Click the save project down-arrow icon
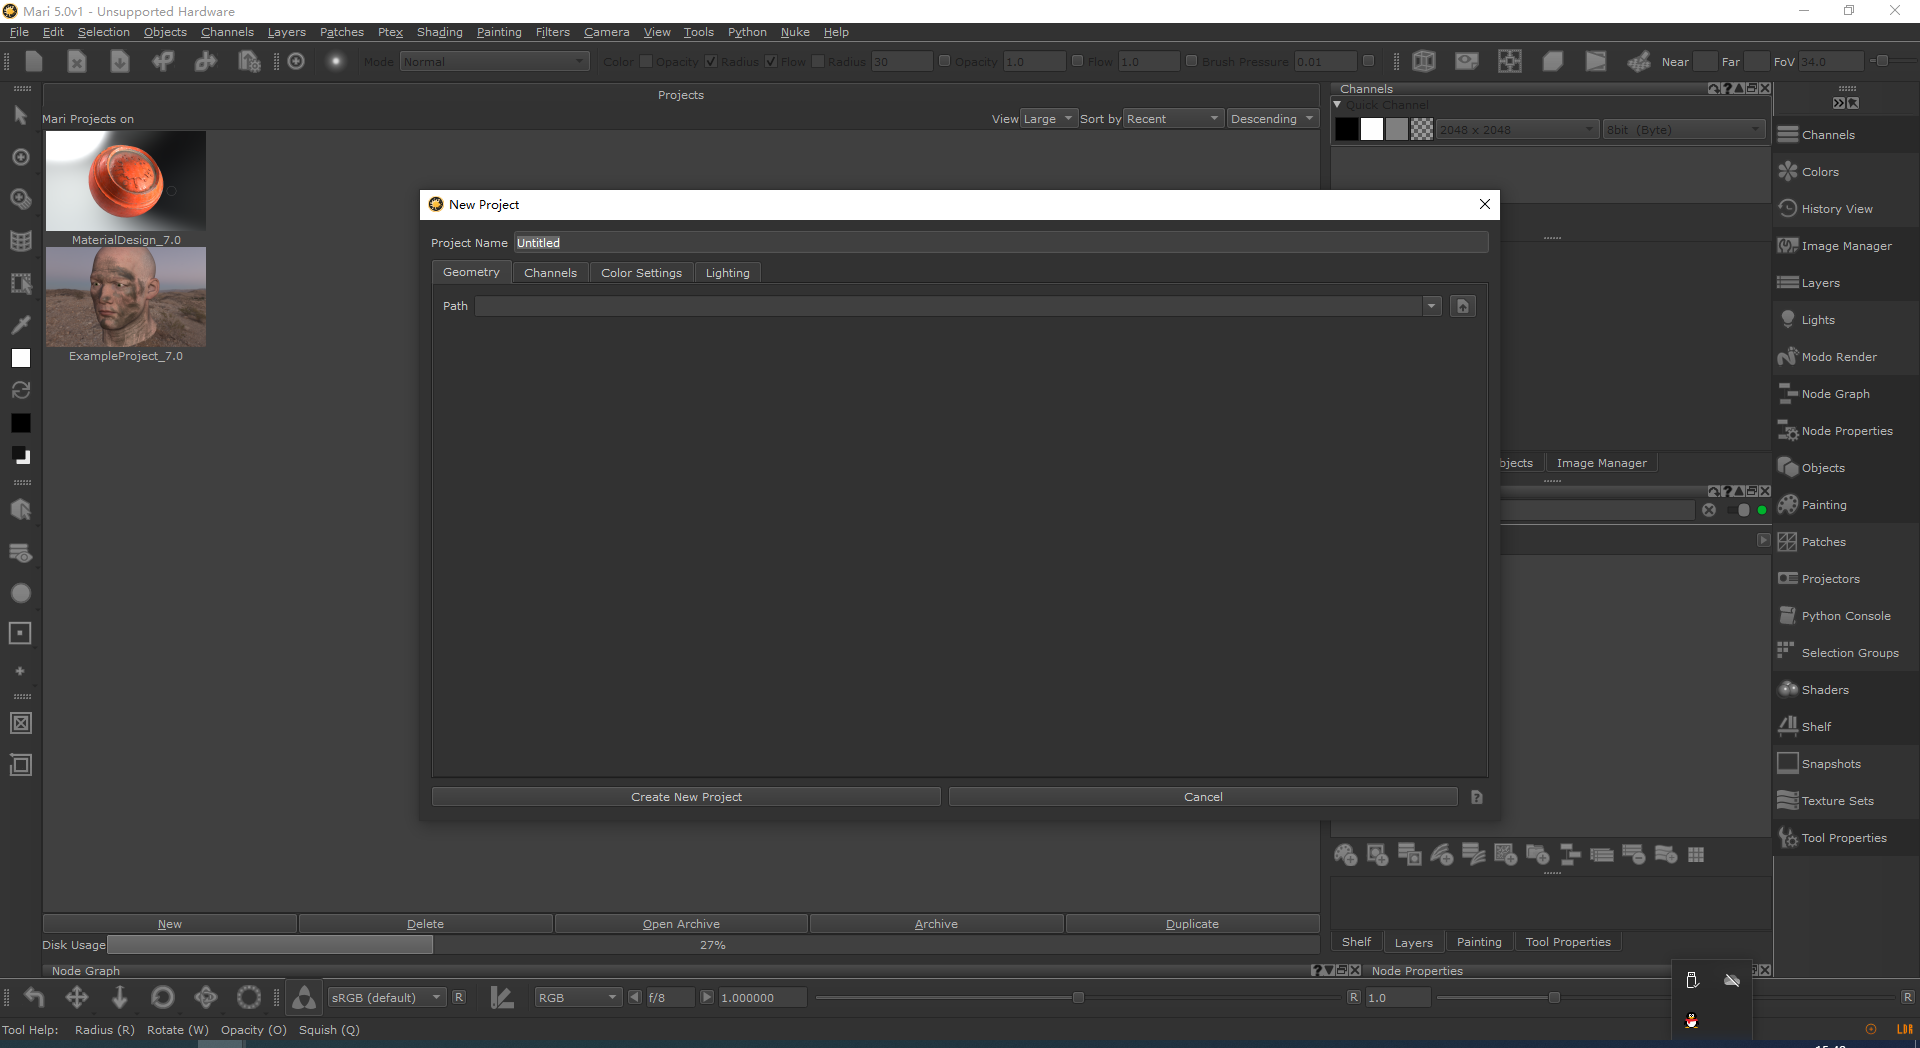The image size is (1920, 1048). pos(120,61)
